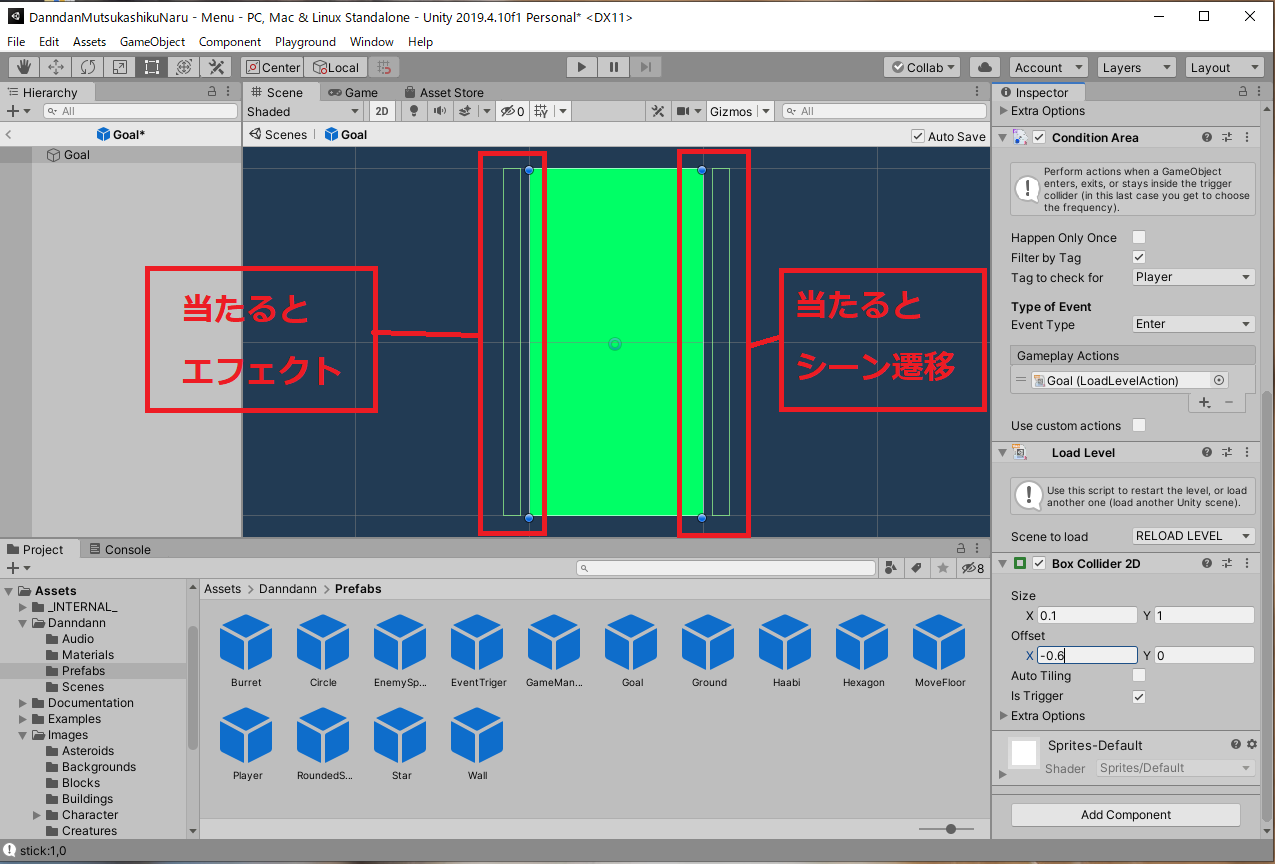This screenshot has height=864, width=1275.
Task: Open the Playground menu
Action: 305,42
